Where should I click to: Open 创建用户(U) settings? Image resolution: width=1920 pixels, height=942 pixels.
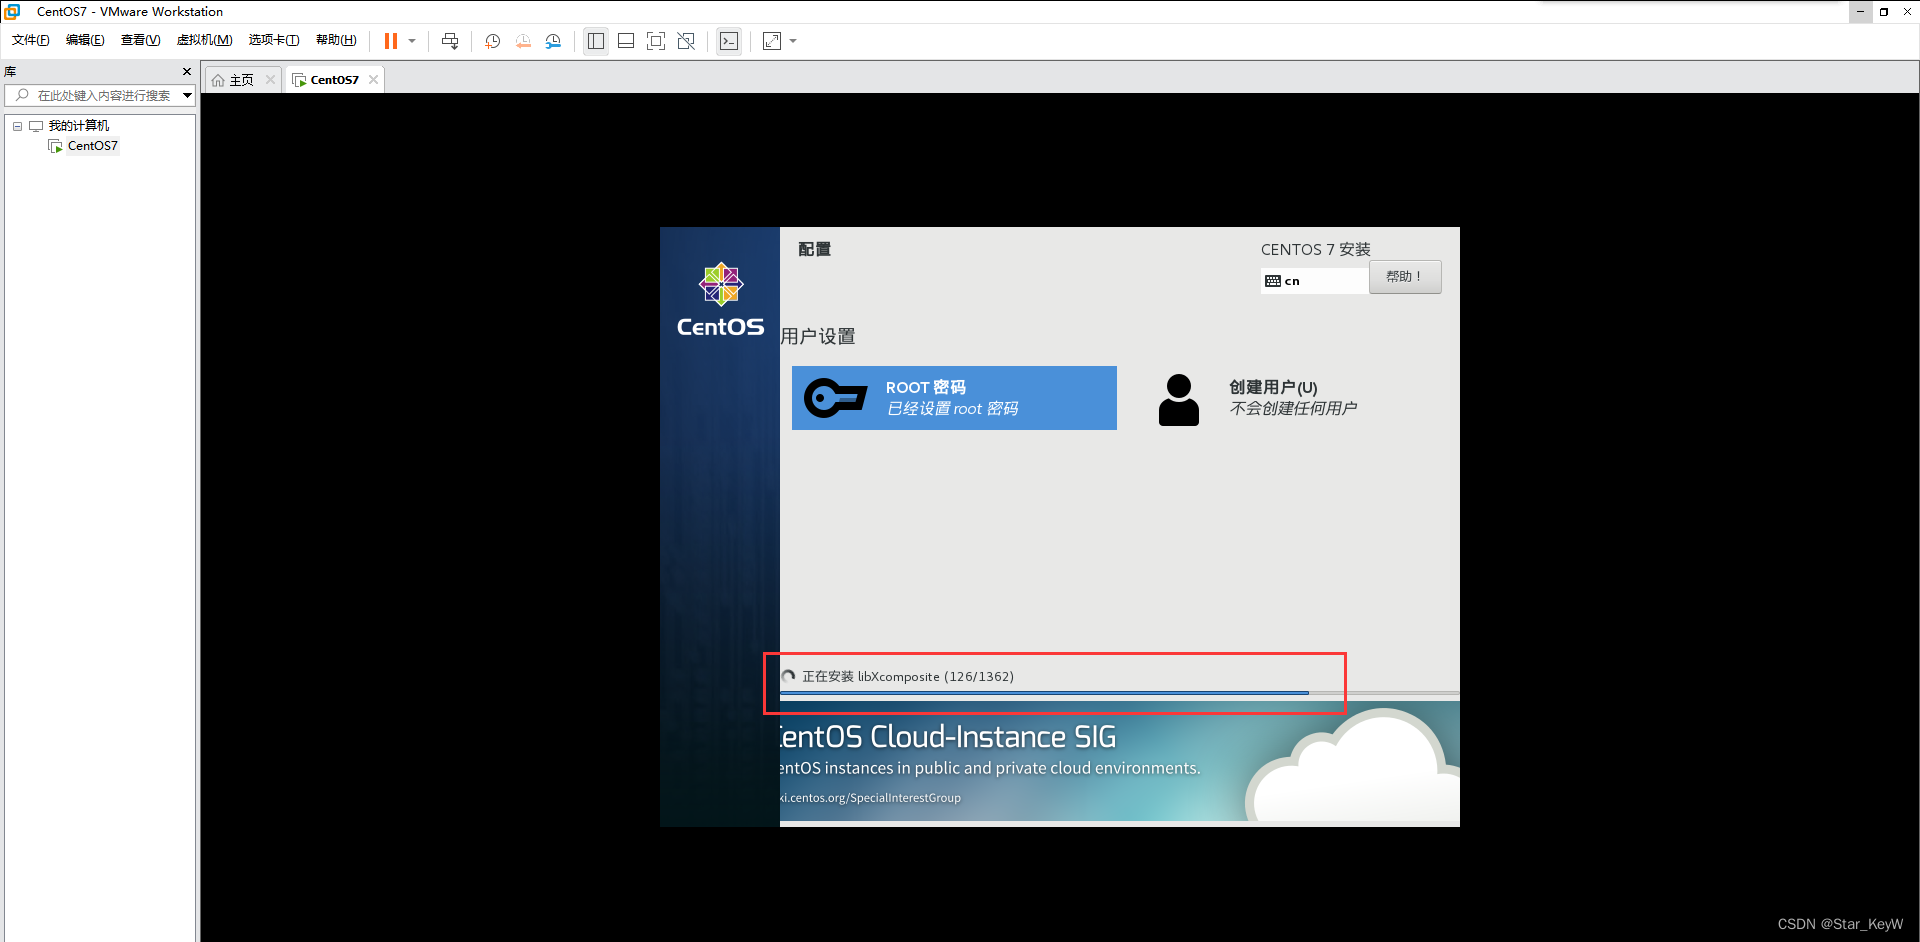click(1293, 398)
